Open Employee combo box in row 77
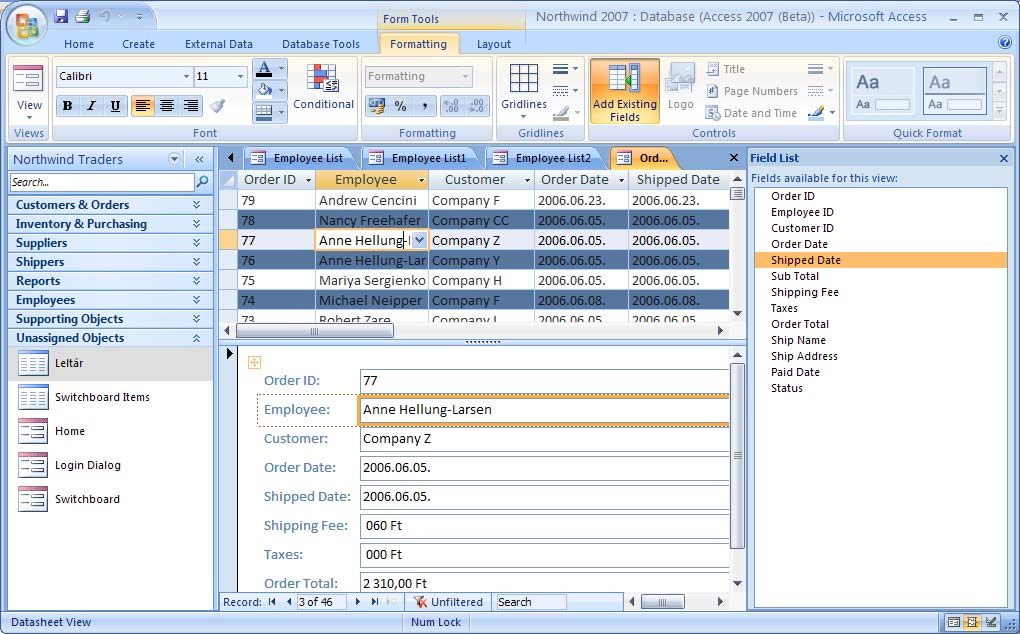Image resolution: width=1020 pixels, height=634 pixels. (420, 241)
